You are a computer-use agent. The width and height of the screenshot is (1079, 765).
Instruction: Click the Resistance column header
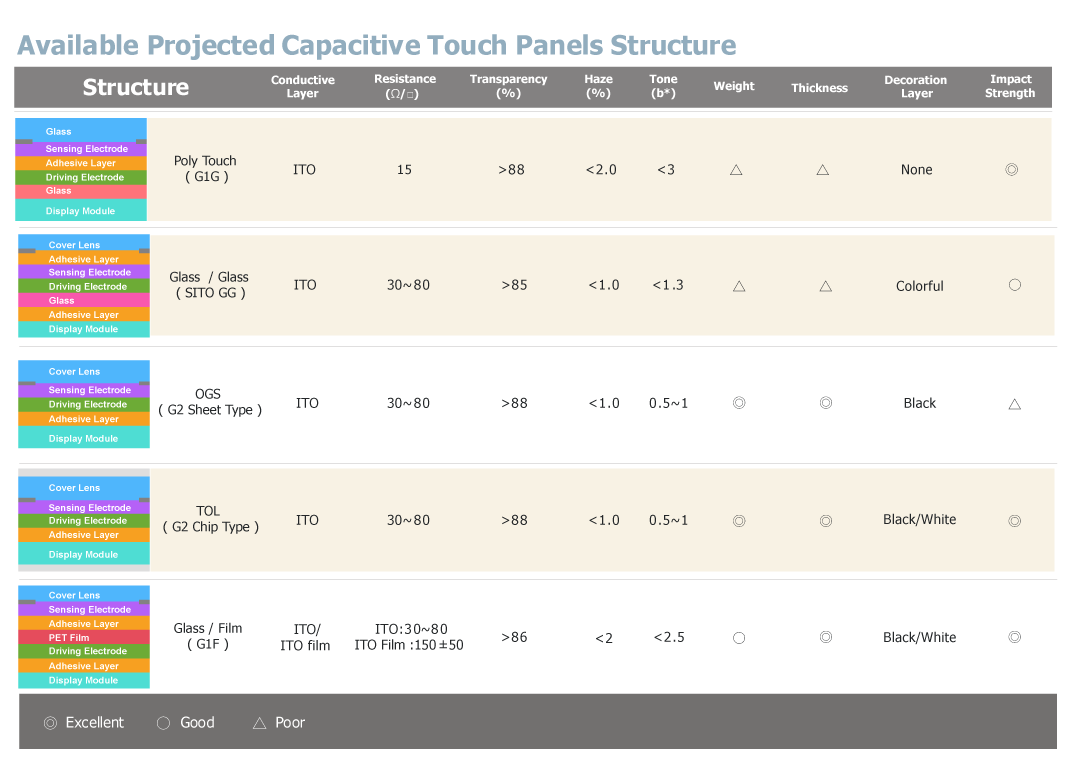click(x=405, y=86)
